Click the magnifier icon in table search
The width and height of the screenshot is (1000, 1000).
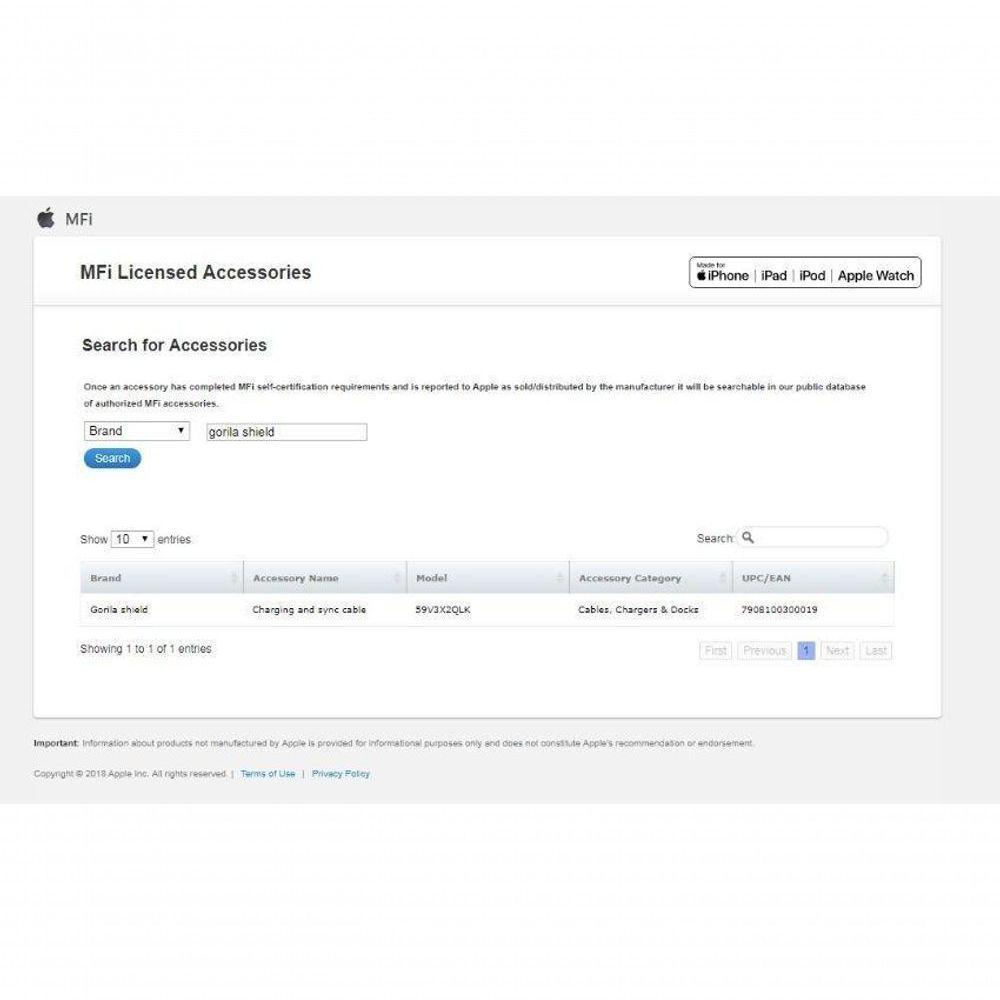tap(748, 538)
